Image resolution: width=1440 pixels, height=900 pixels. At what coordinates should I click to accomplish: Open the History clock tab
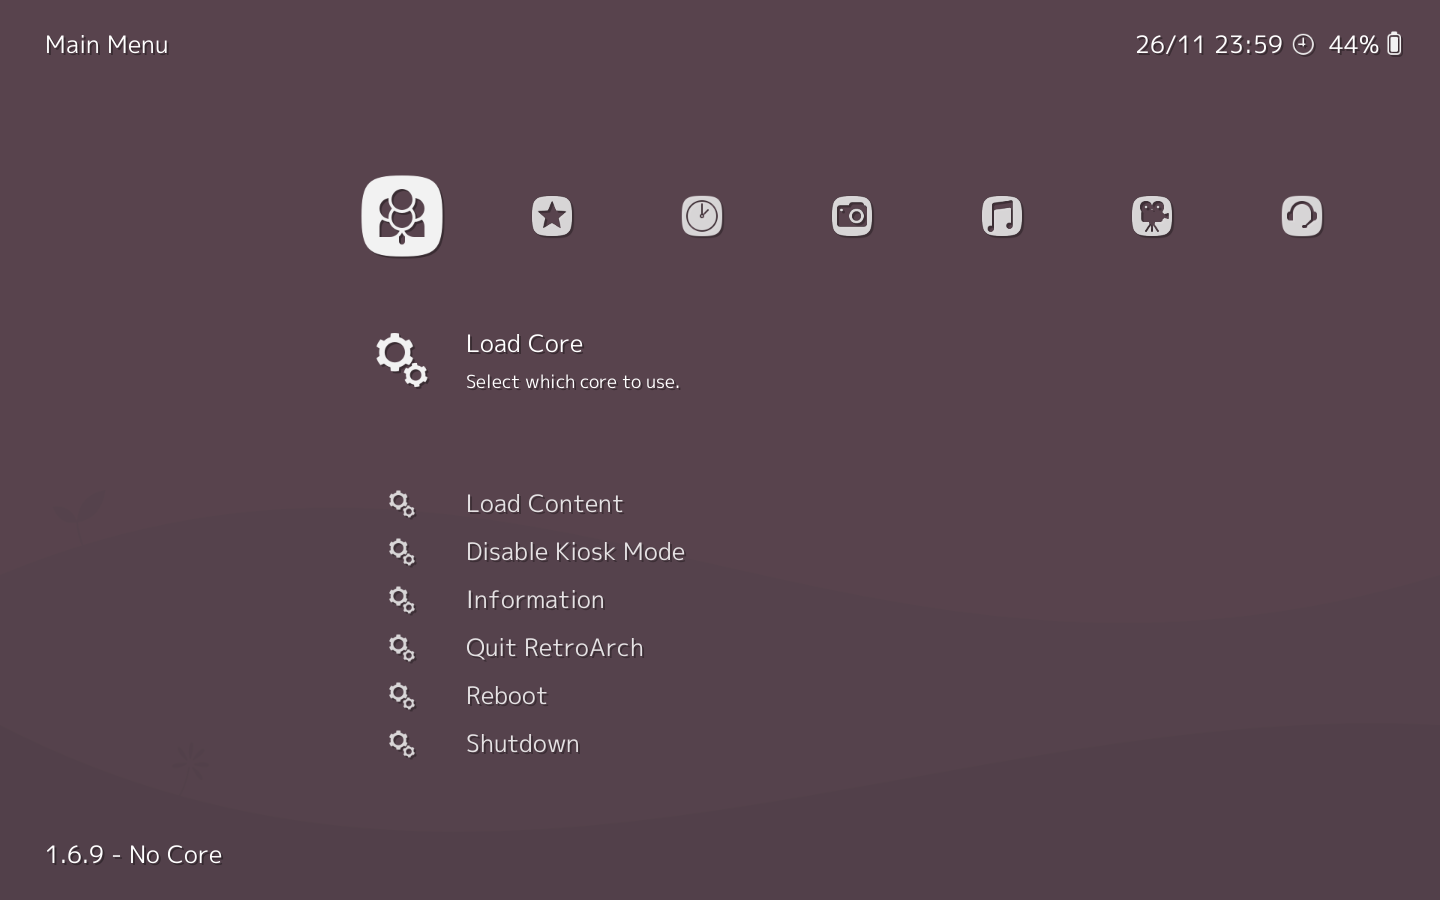click(x=702, y=216)
